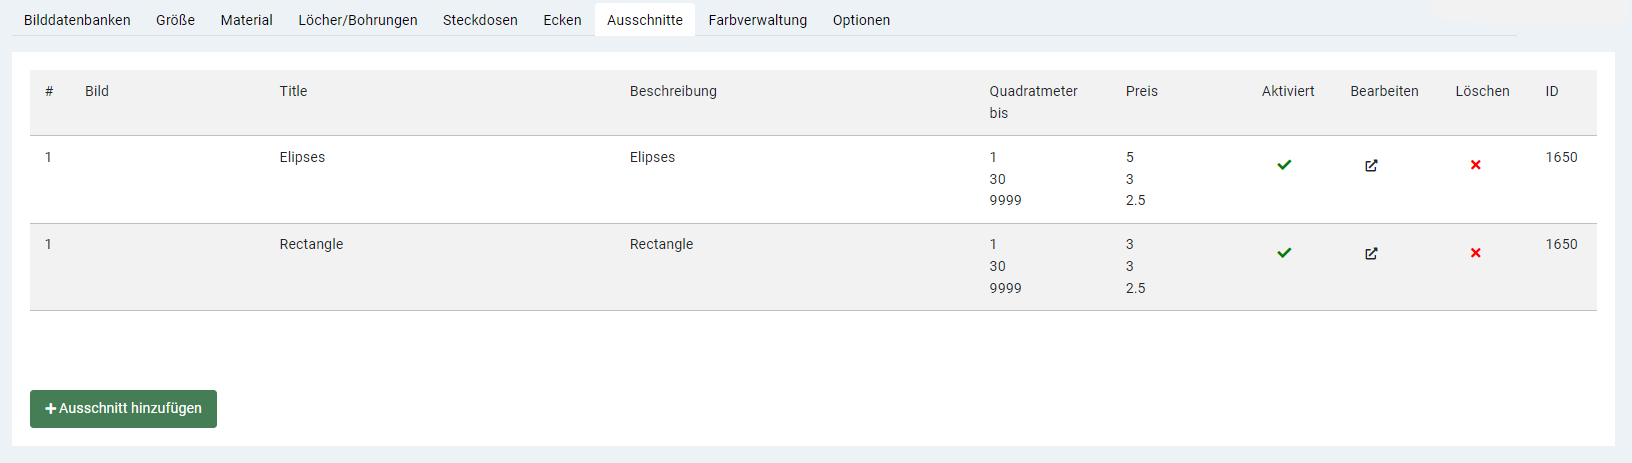
Task: Open the Farbverwaltung tab
Action: tap(757, 20)
